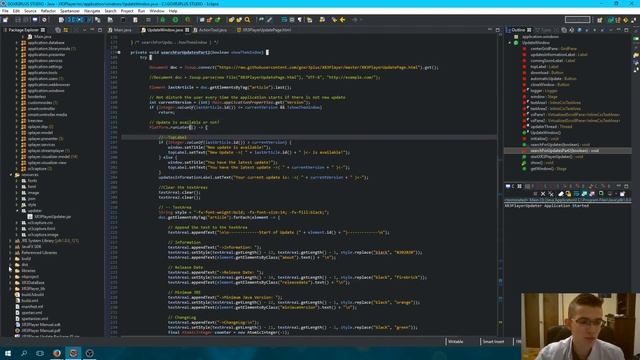Image resolution: width=640 pixels, height=360 pixels.
Task: Collapse UpdateWindow class in Outline
Action: 510,42
